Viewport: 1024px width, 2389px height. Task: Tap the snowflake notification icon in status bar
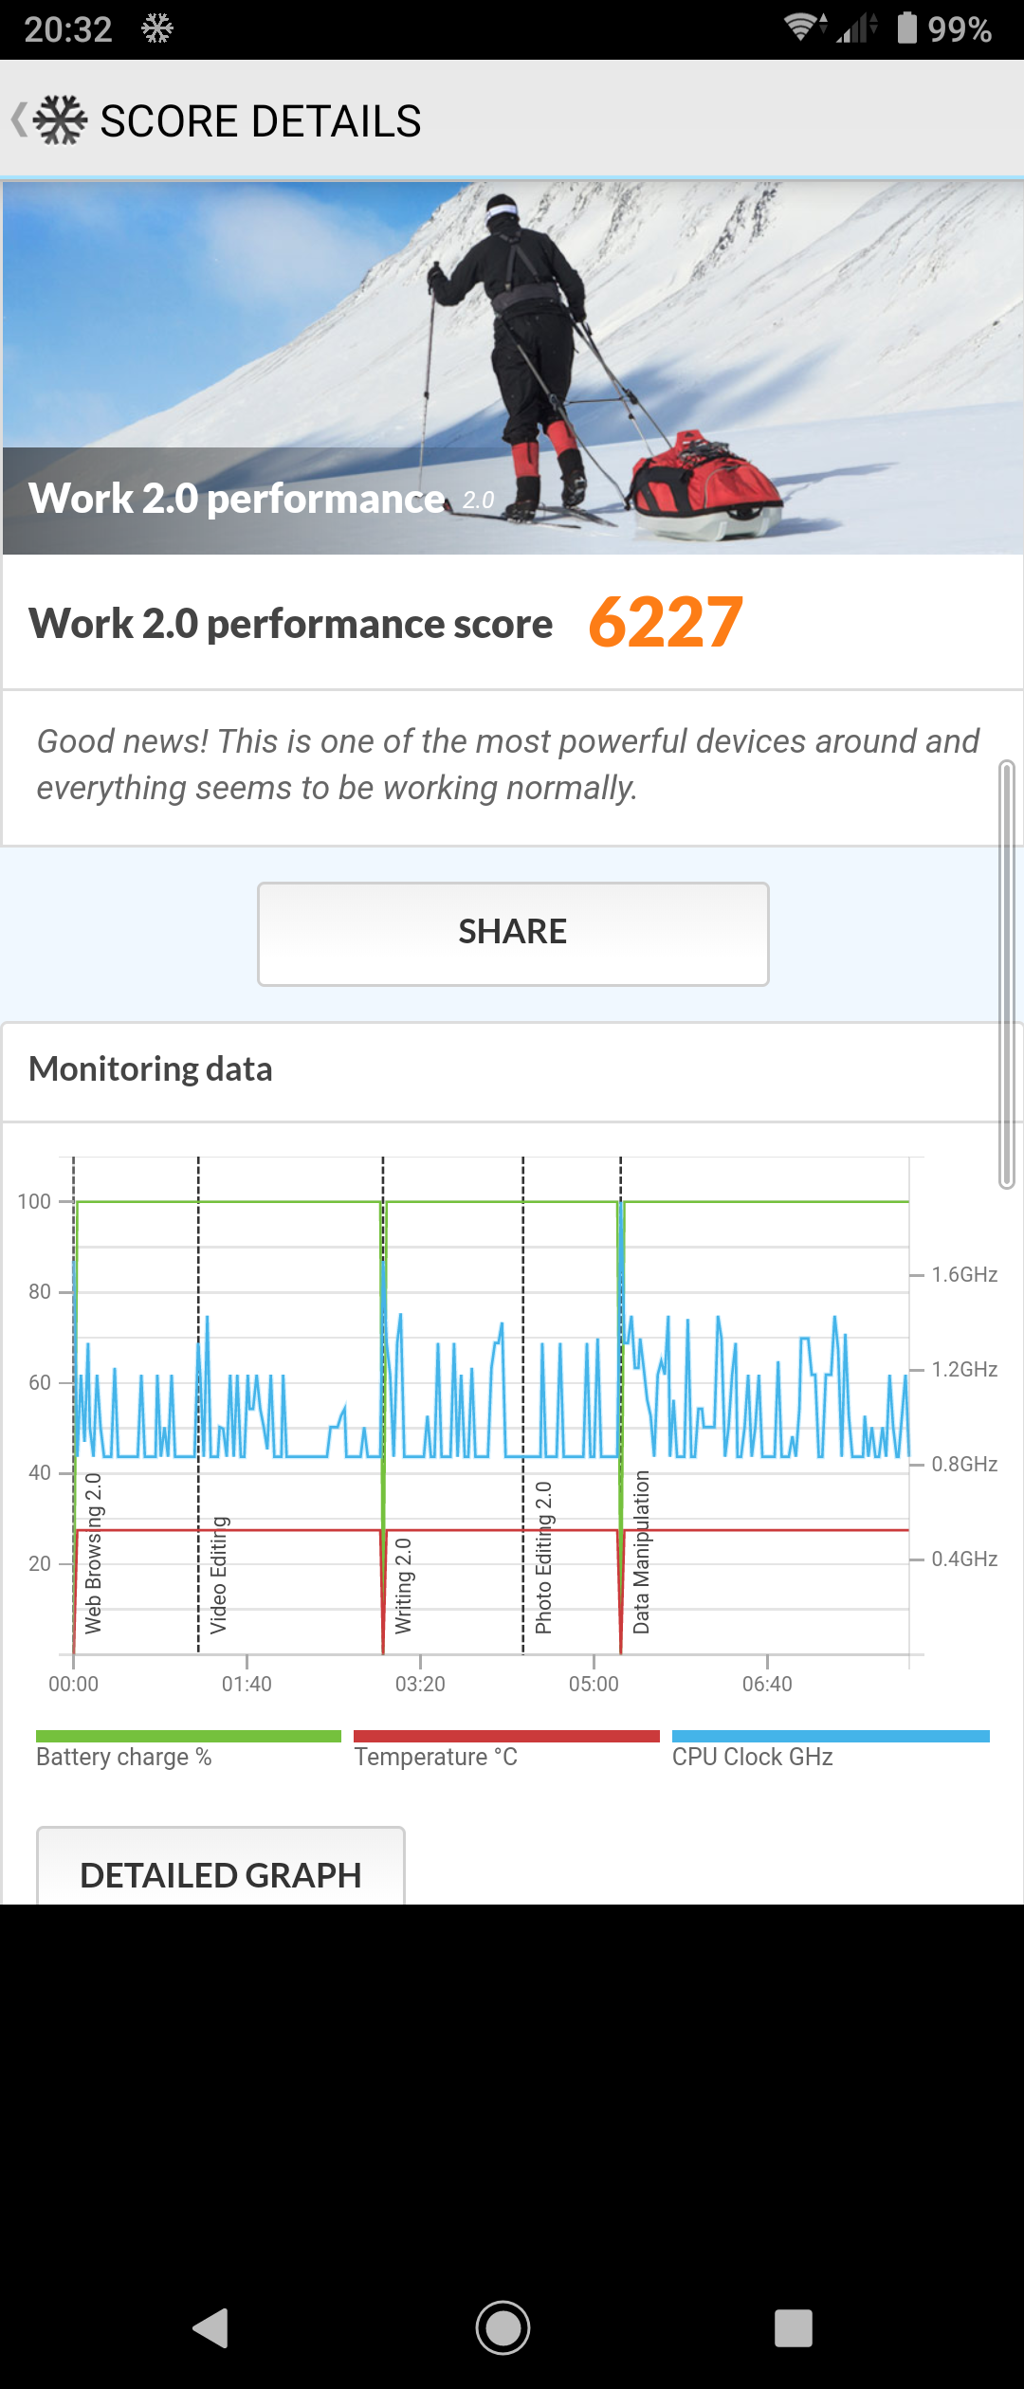coord(157,28)
